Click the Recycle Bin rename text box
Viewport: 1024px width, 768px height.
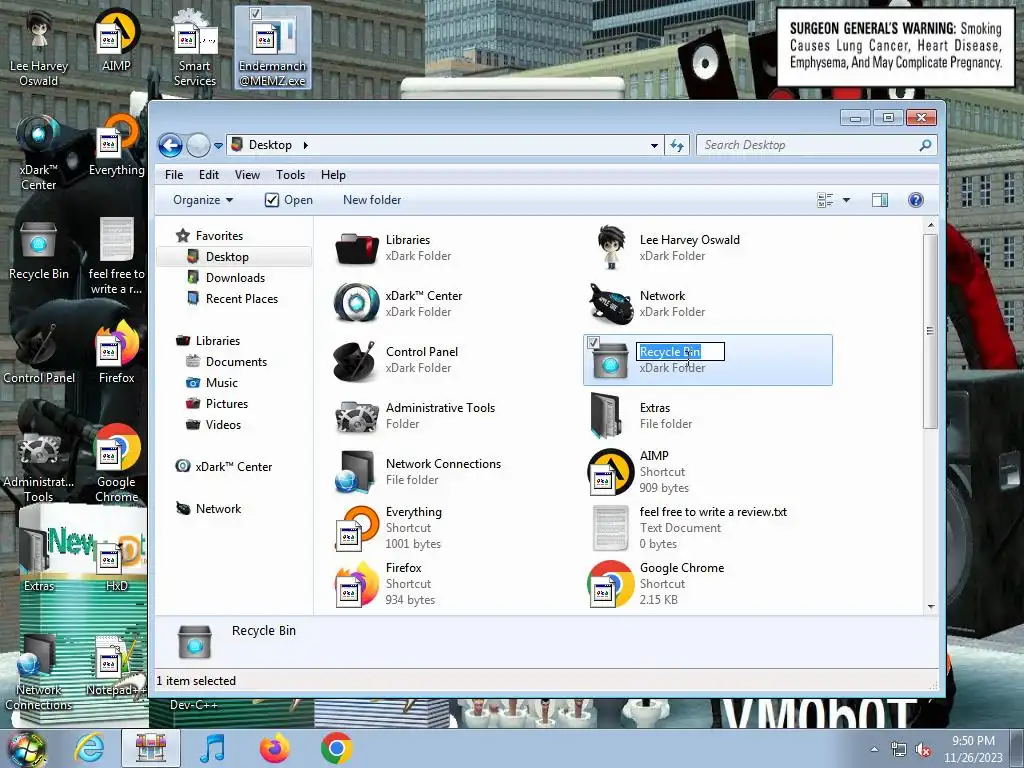point(680,352)
